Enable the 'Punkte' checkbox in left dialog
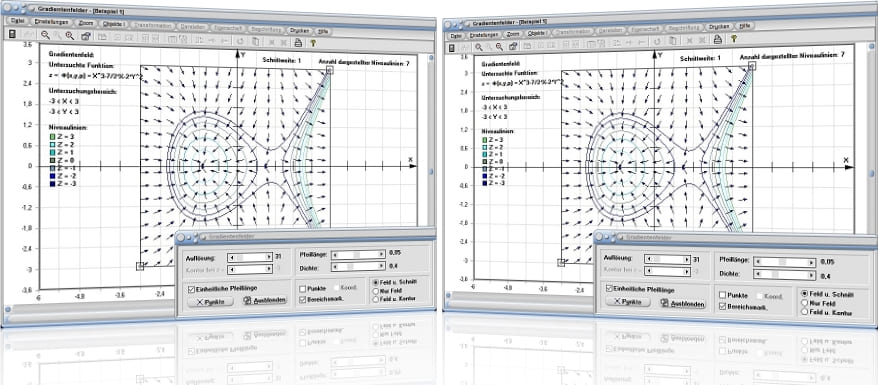Screen dimensions: 878x385 point(302,289)
